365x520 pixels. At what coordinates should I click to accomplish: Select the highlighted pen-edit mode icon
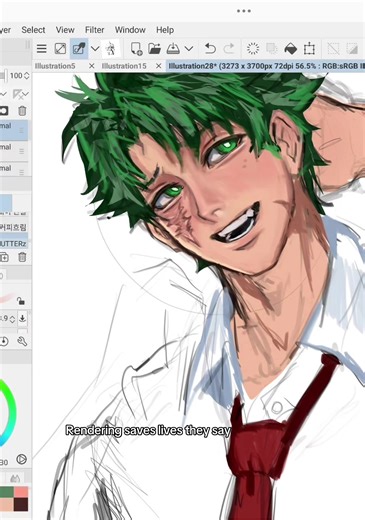point(79,49)
